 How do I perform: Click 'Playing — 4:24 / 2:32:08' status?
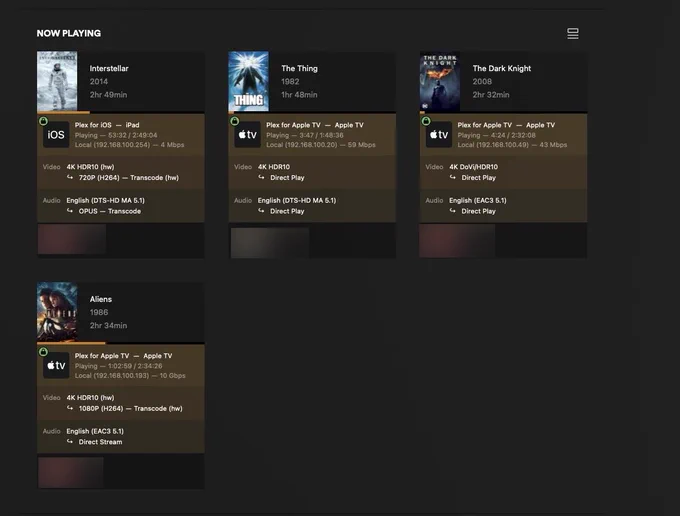pyautogui.click(x=497, y=135)
